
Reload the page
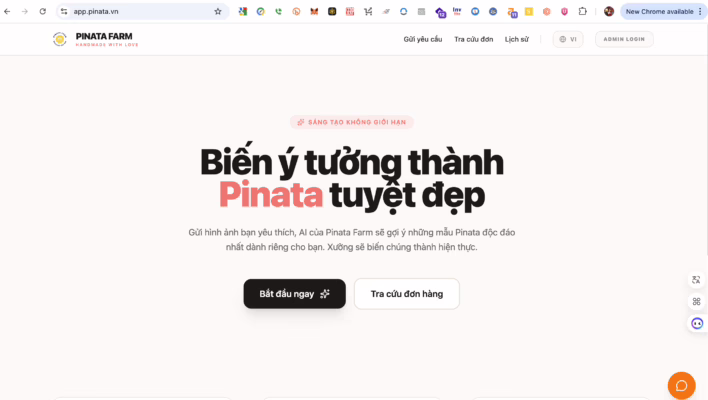click(42, 11)
